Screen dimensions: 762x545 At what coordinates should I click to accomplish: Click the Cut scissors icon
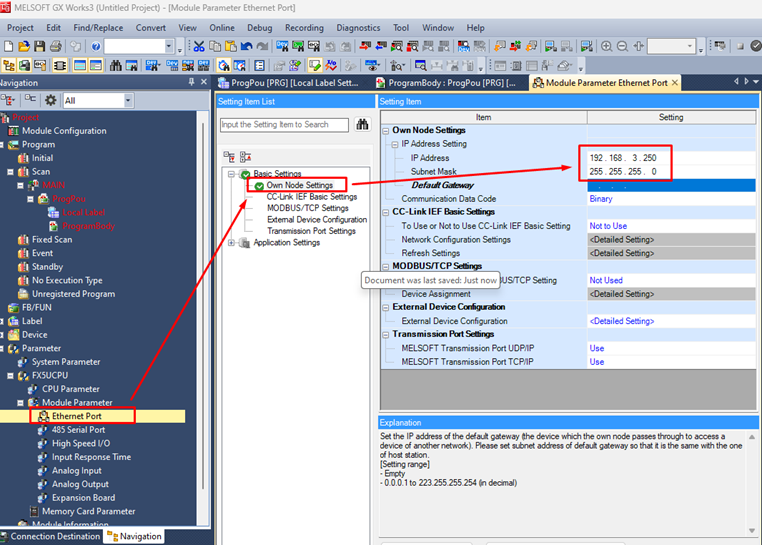[x=199, y=46]
